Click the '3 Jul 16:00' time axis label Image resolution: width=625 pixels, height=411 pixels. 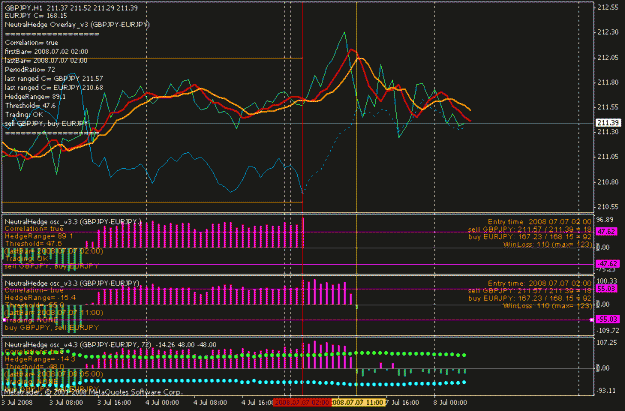click(114, 402)
